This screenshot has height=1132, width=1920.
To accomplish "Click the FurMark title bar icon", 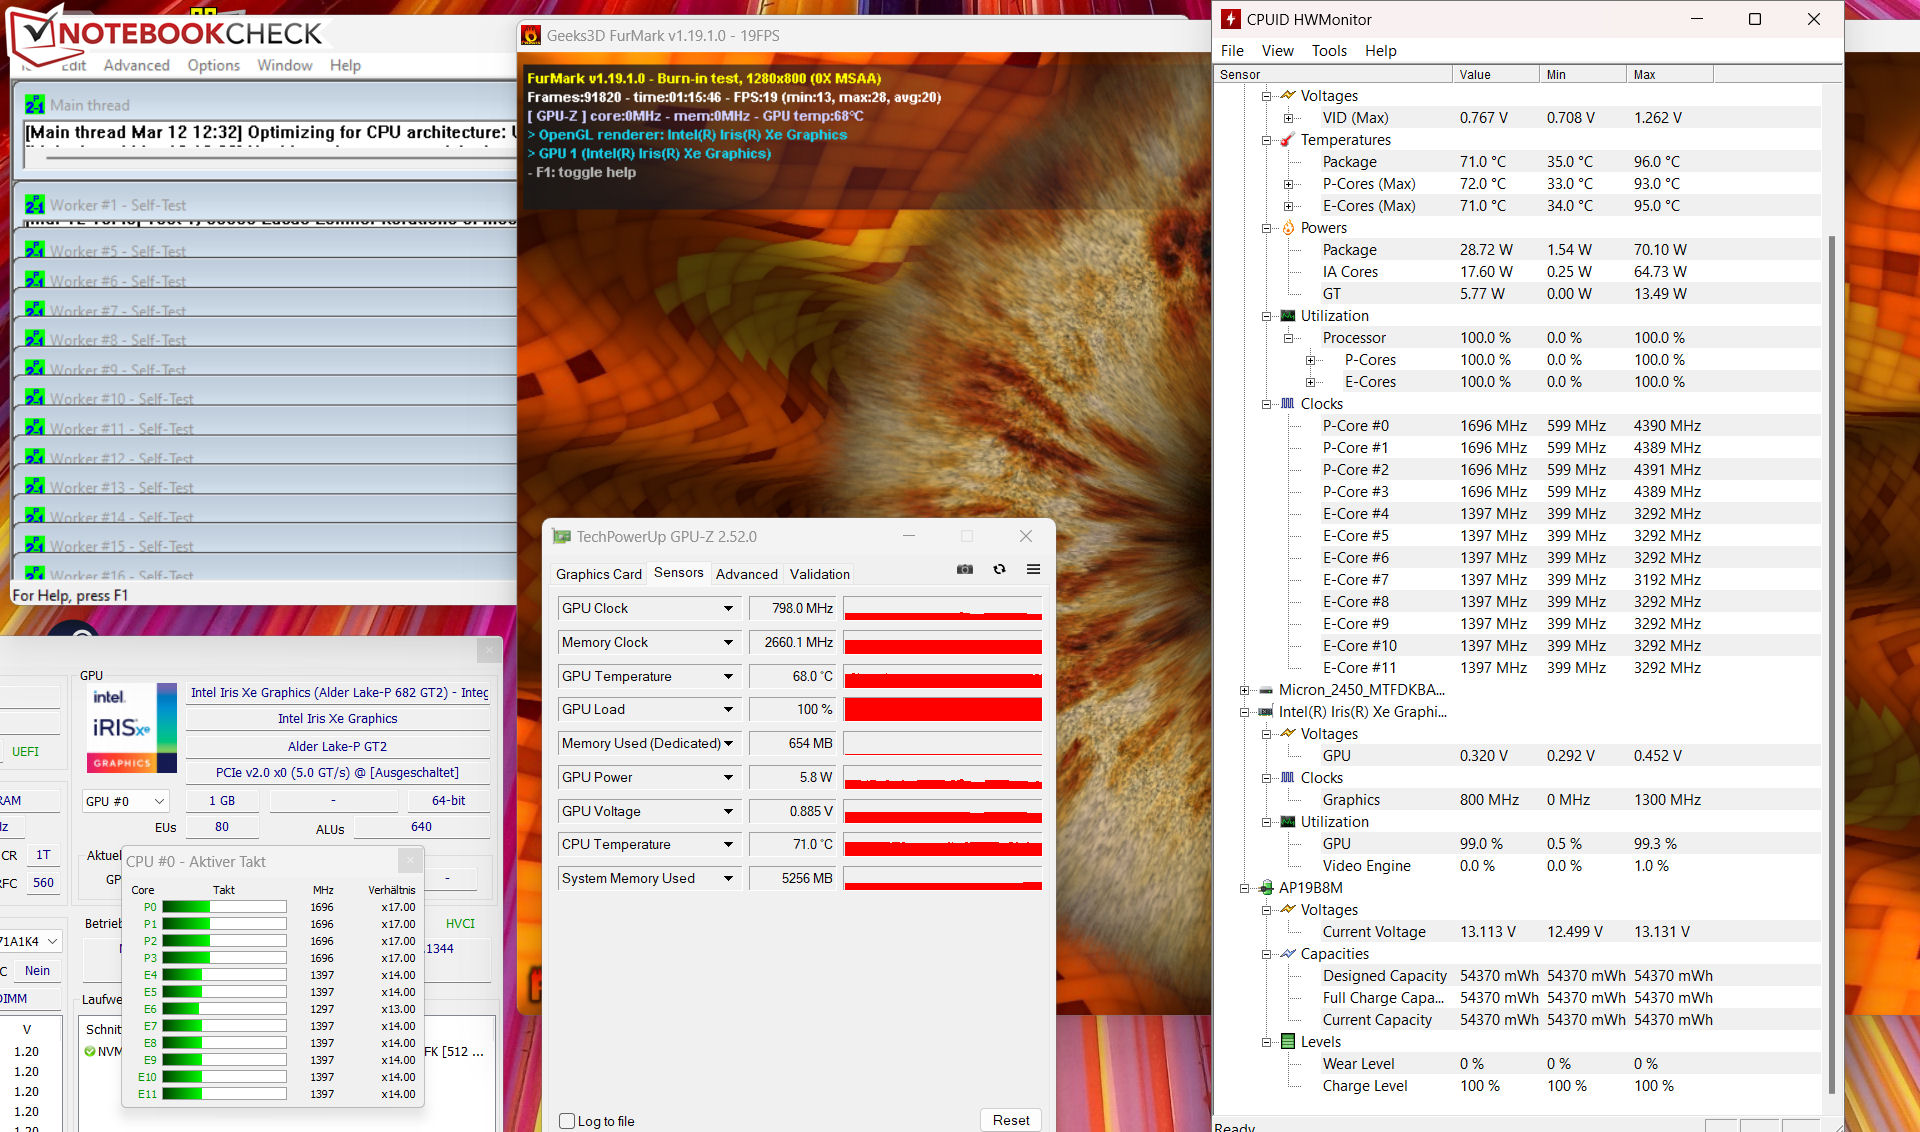I will 531,36.
